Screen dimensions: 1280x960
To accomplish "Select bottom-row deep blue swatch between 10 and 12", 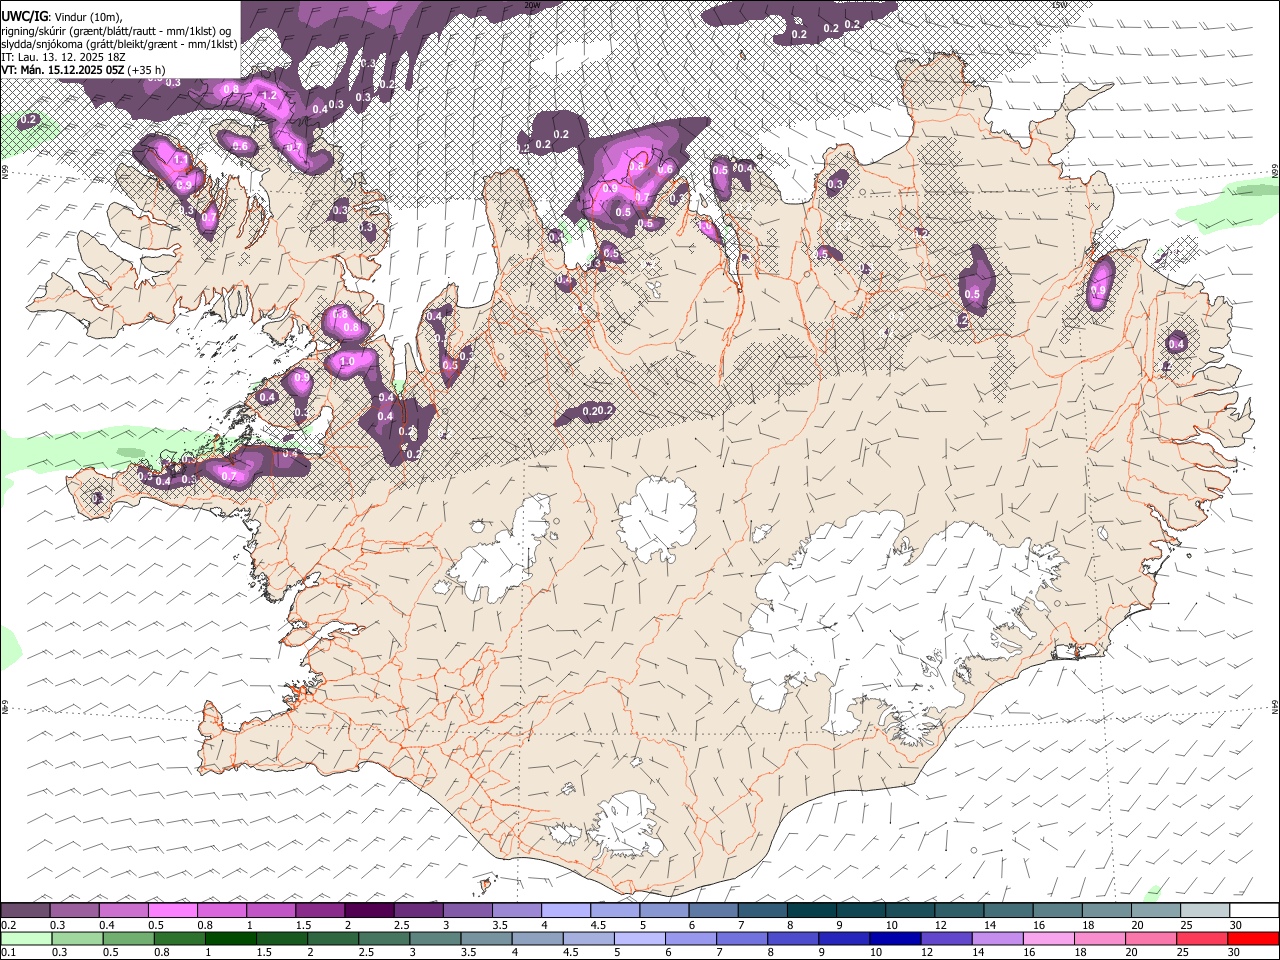I will (x=894, y=938).
